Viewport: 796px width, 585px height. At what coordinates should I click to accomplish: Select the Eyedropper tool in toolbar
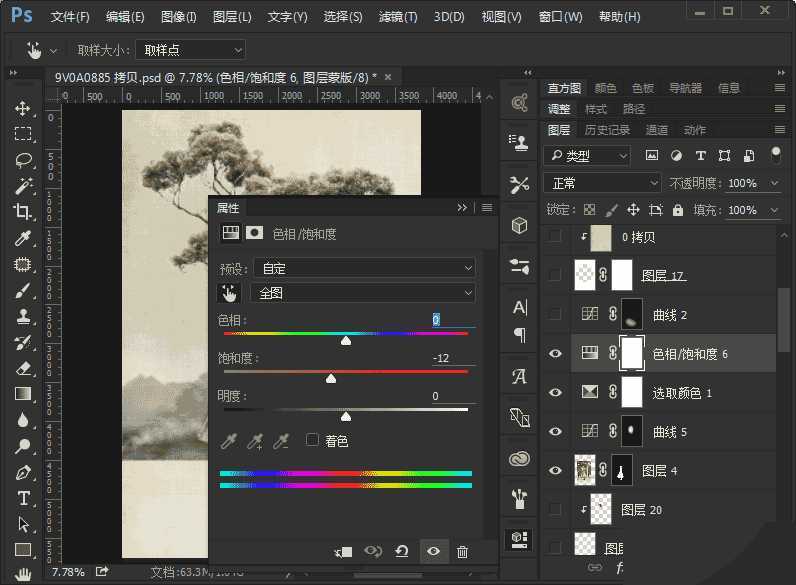pyautogui.click(x=22, y=238)
